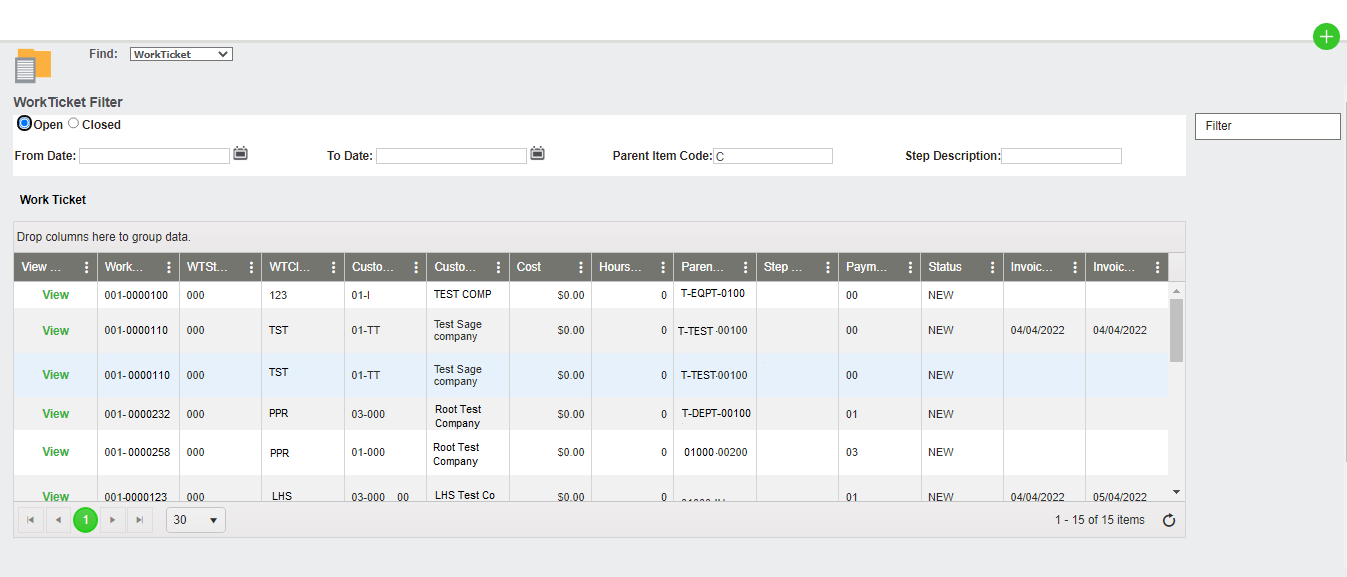Go to the first page using the skip-back icon

coord(31,519)
